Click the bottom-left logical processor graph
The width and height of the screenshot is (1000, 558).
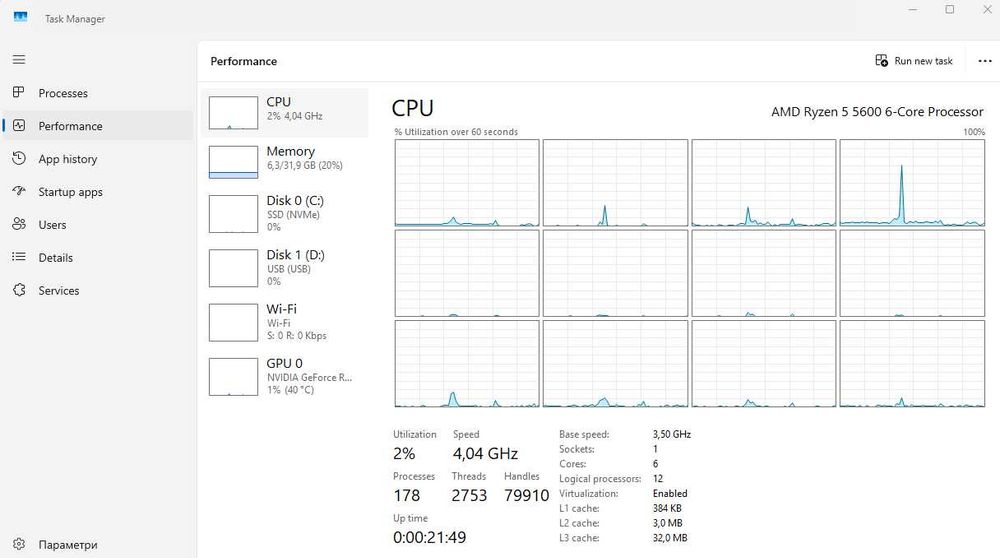[467, 364]
